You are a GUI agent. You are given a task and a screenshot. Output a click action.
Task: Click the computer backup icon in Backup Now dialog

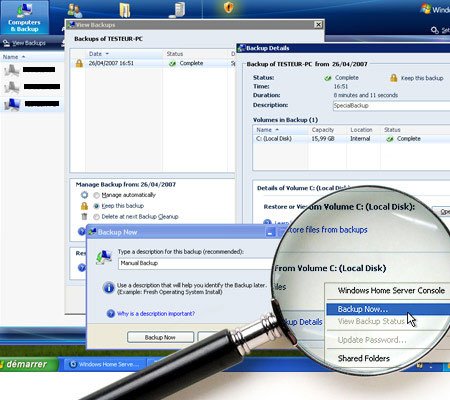click(x=104, y=258)
